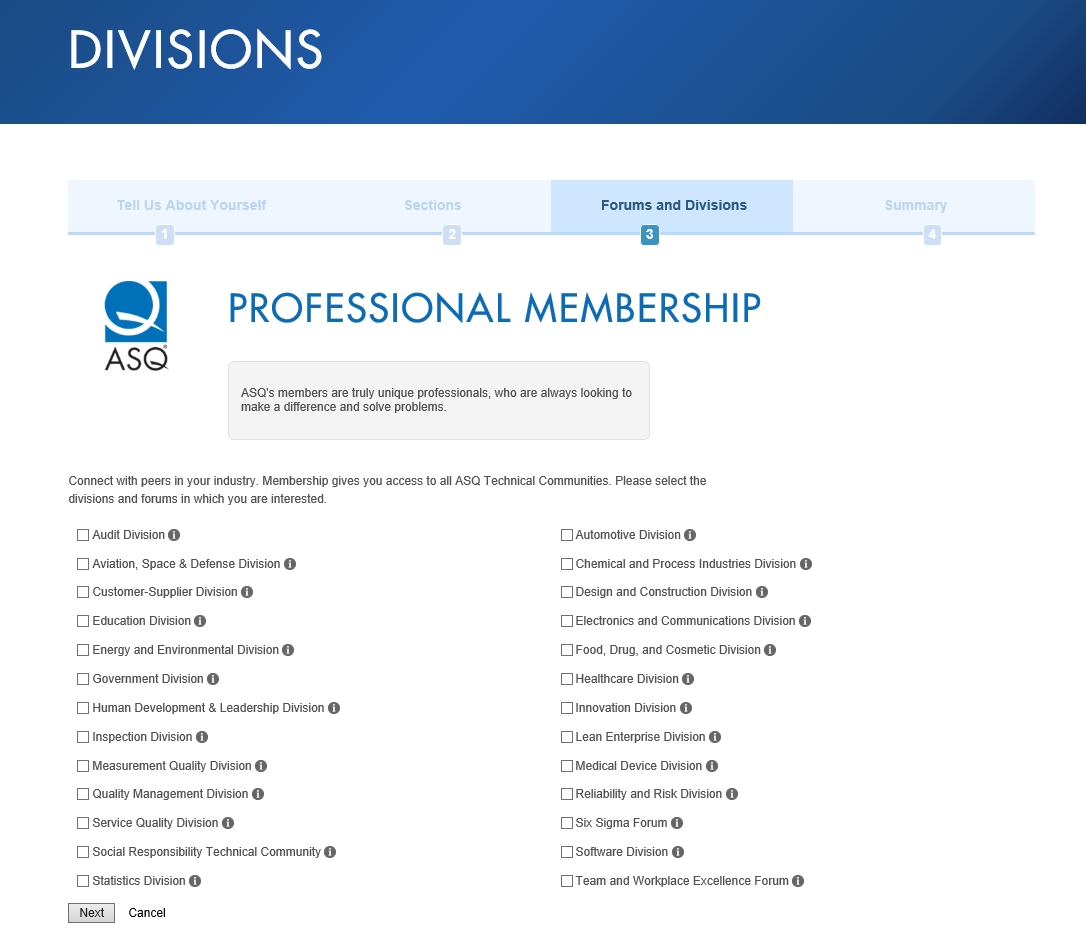
Task: Check the Lean Enterprise Division checkbox
Action: [x=567, y=737]
